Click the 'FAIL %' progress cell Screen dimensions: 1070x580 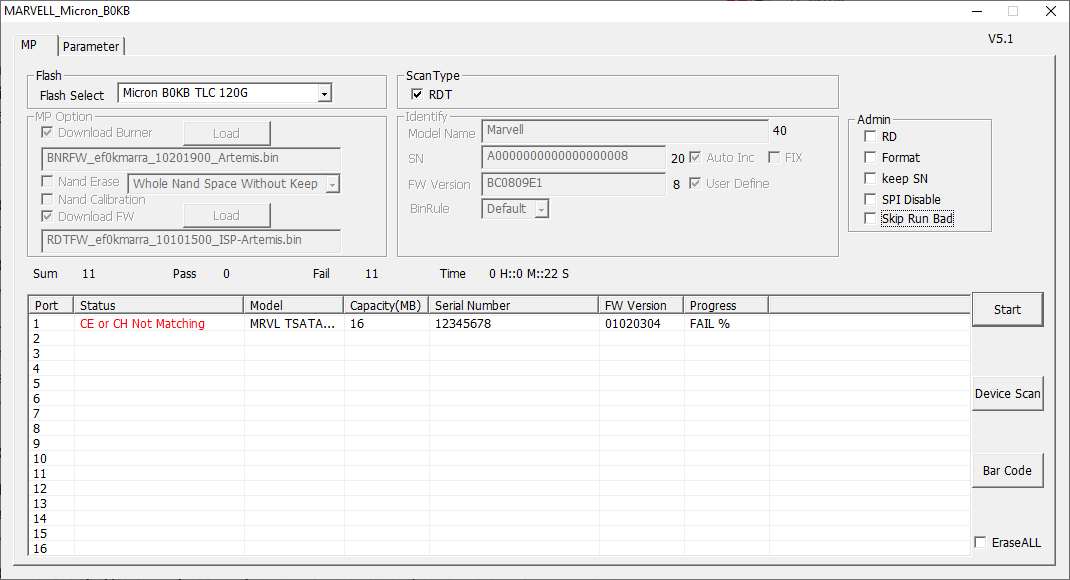[710, 324]
